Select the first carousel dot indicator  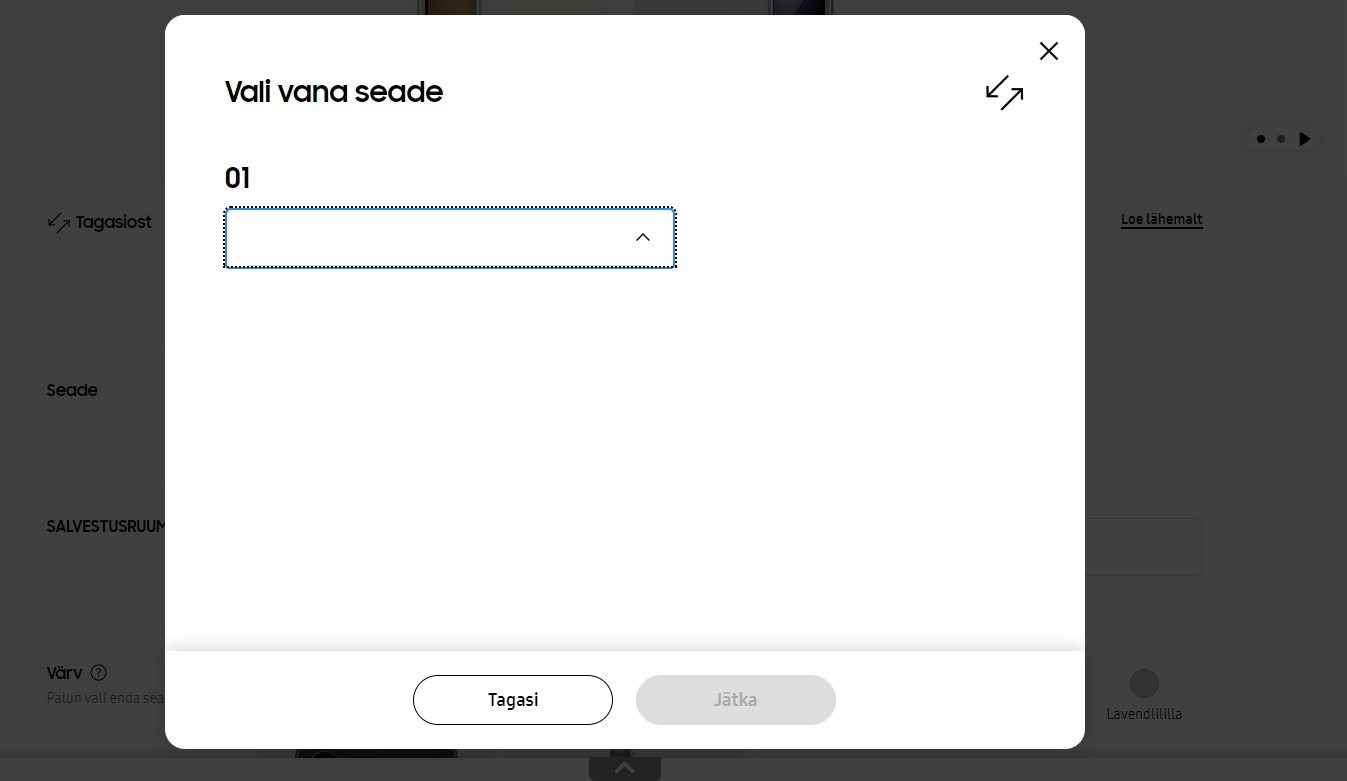click(1261, 139)
